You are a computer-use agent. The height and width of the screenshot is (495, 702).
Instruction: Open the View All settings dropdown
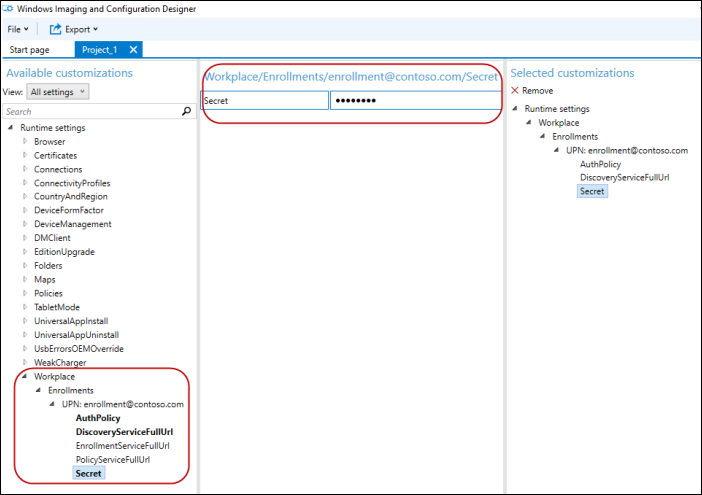click(59, 92)
